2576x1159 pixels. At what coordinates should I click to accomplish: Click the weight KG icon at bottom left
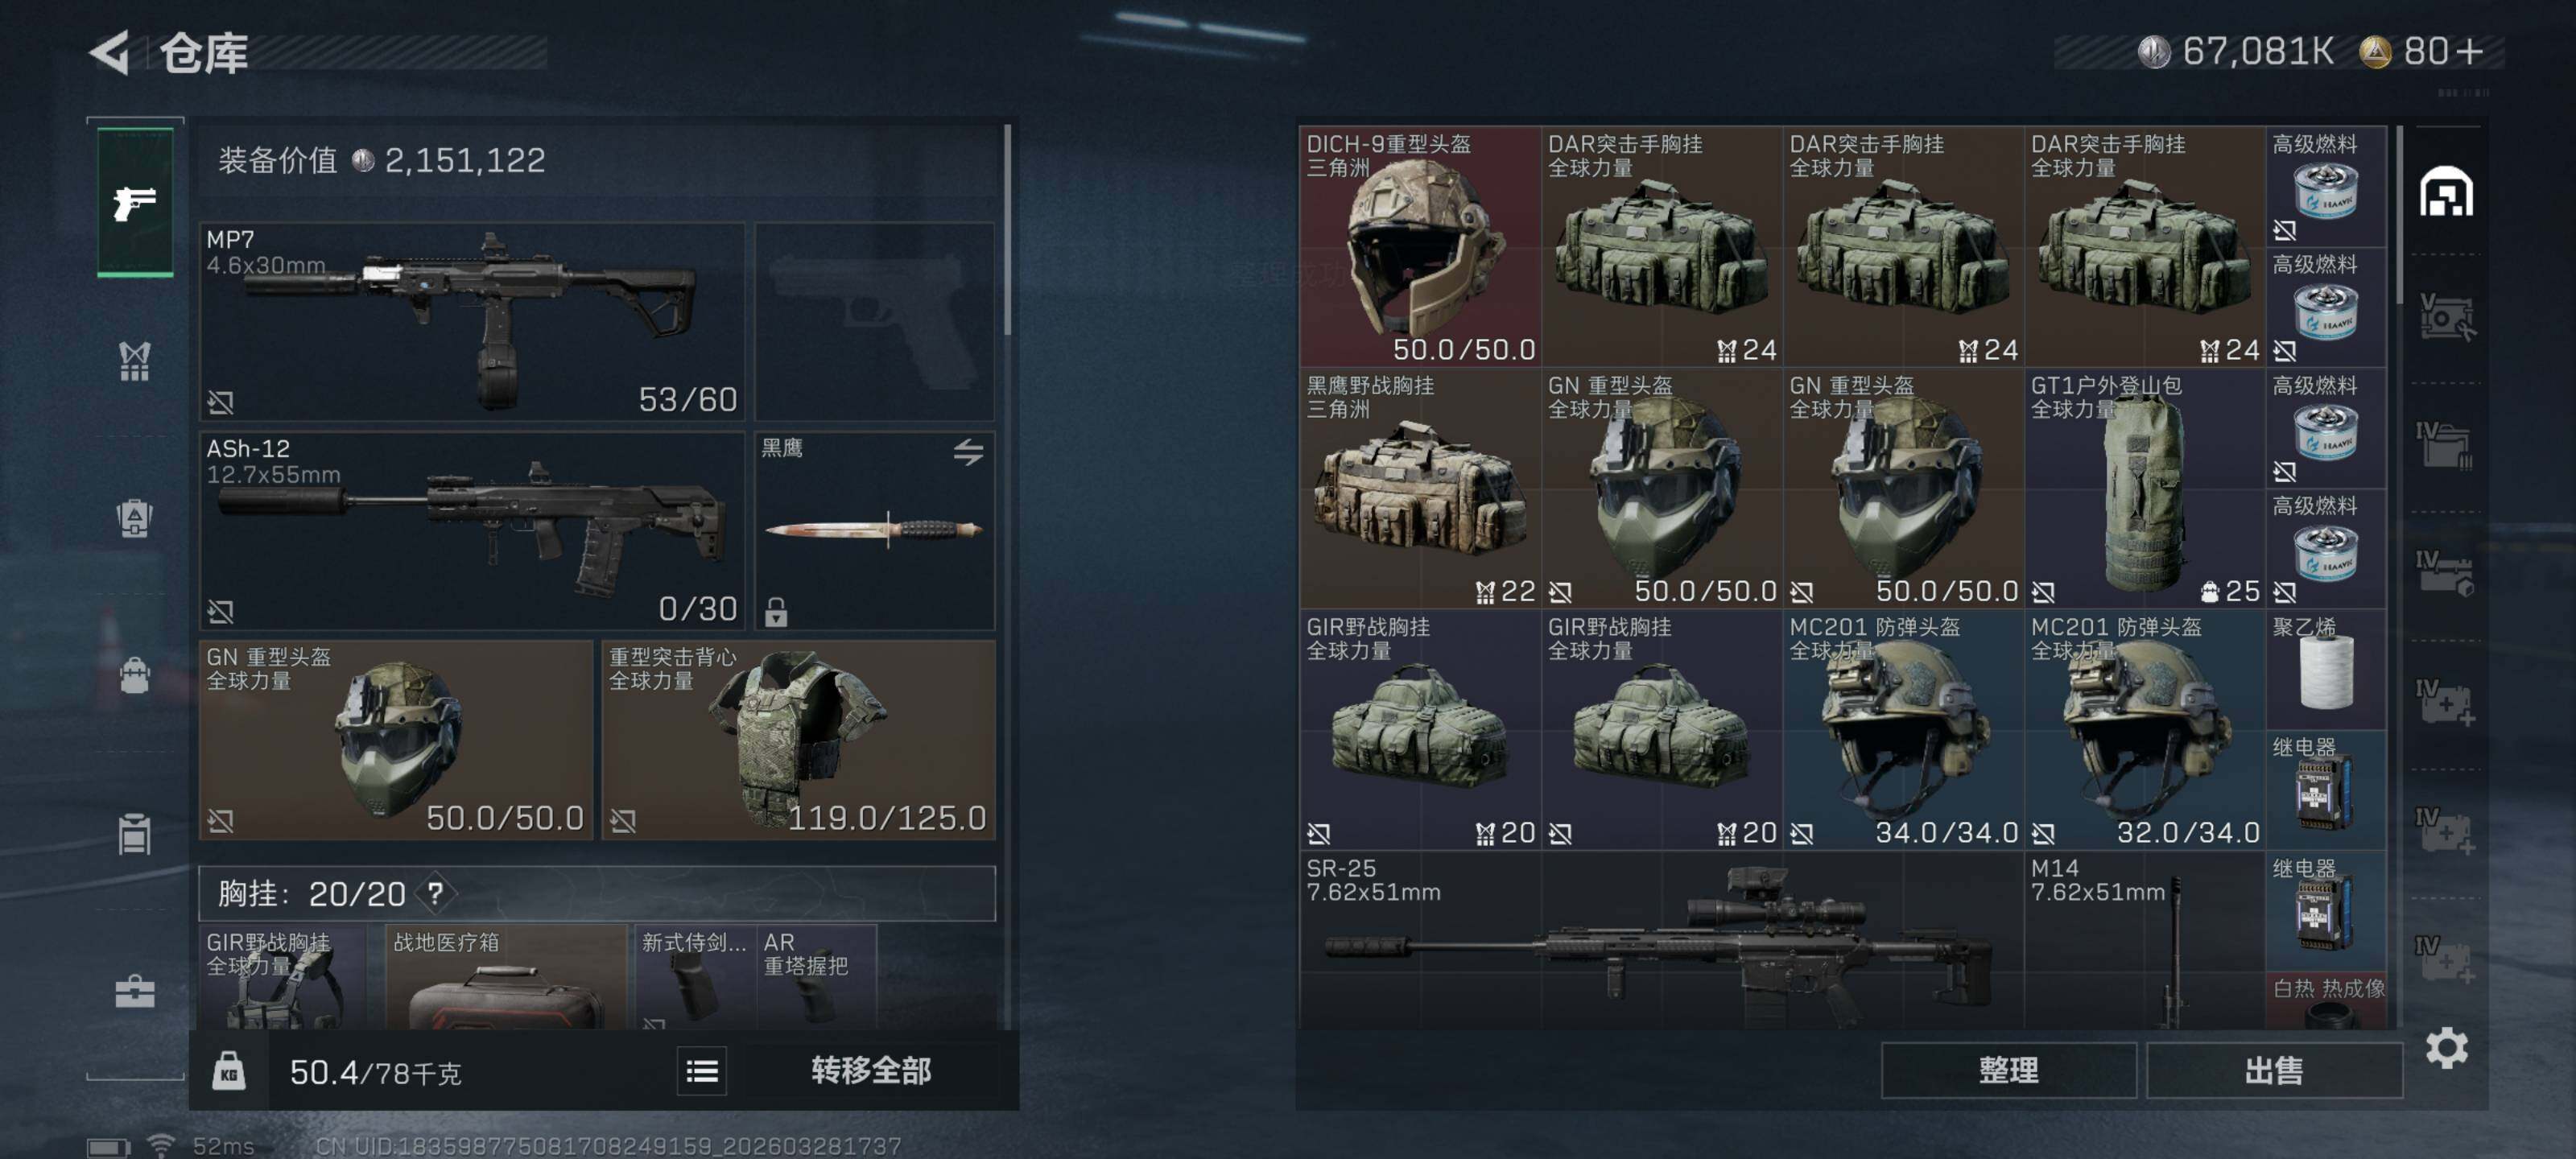pos(229,1071)
